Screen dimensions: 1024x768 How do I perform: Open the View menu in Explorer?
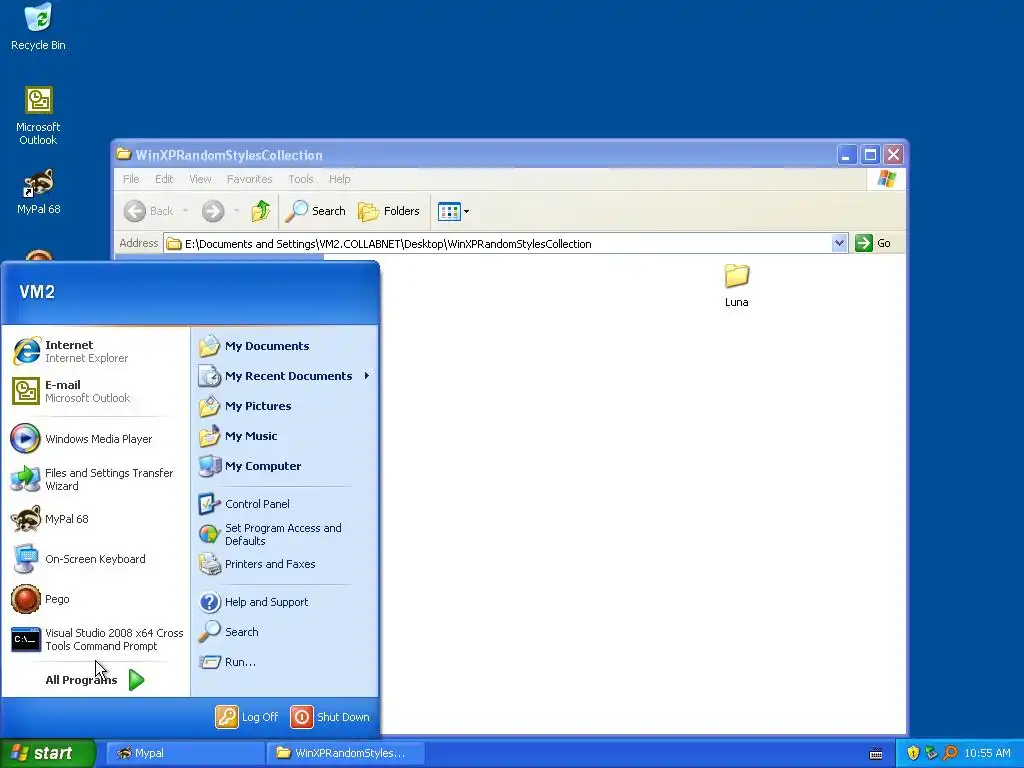tap(200, 179)
